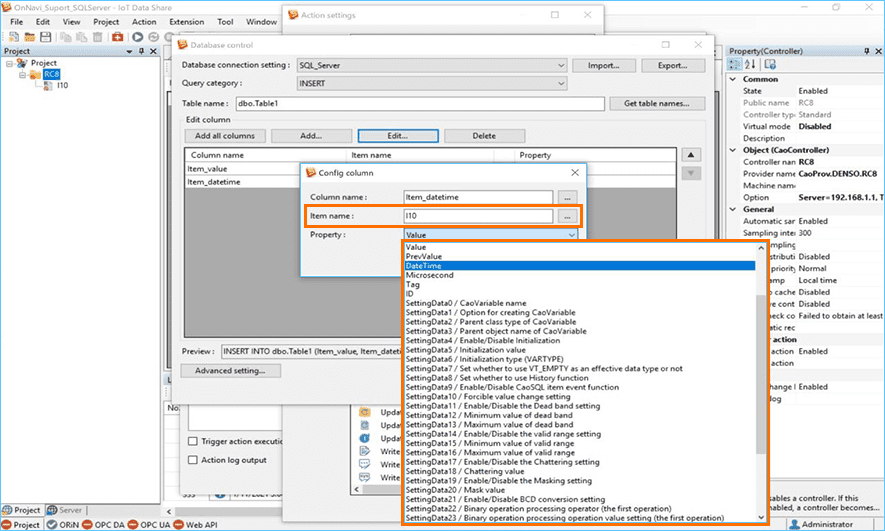The width and height of the screenshot is (885, 531).
Task: Open the Extension menu
Action: (x=186, y=21)
